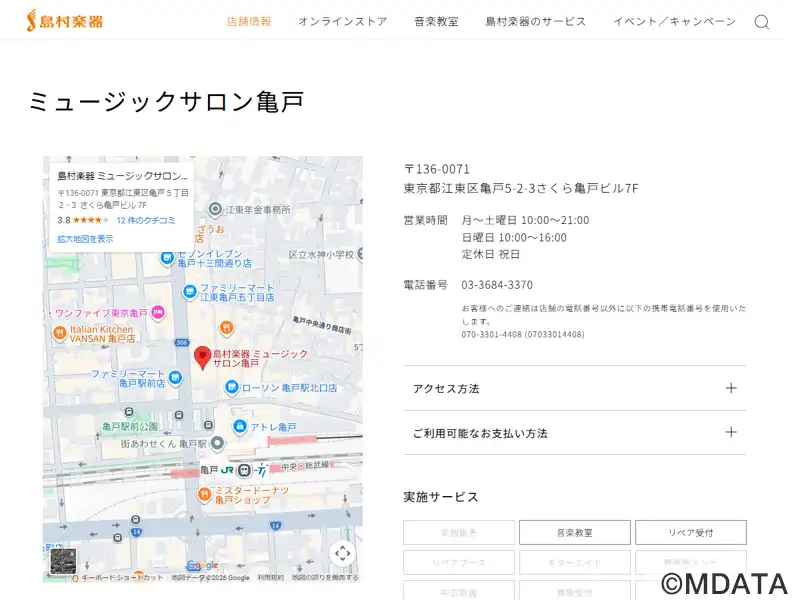Click the phone number 03-3684-3370
800x600 pixels.
tap(497, 285)
